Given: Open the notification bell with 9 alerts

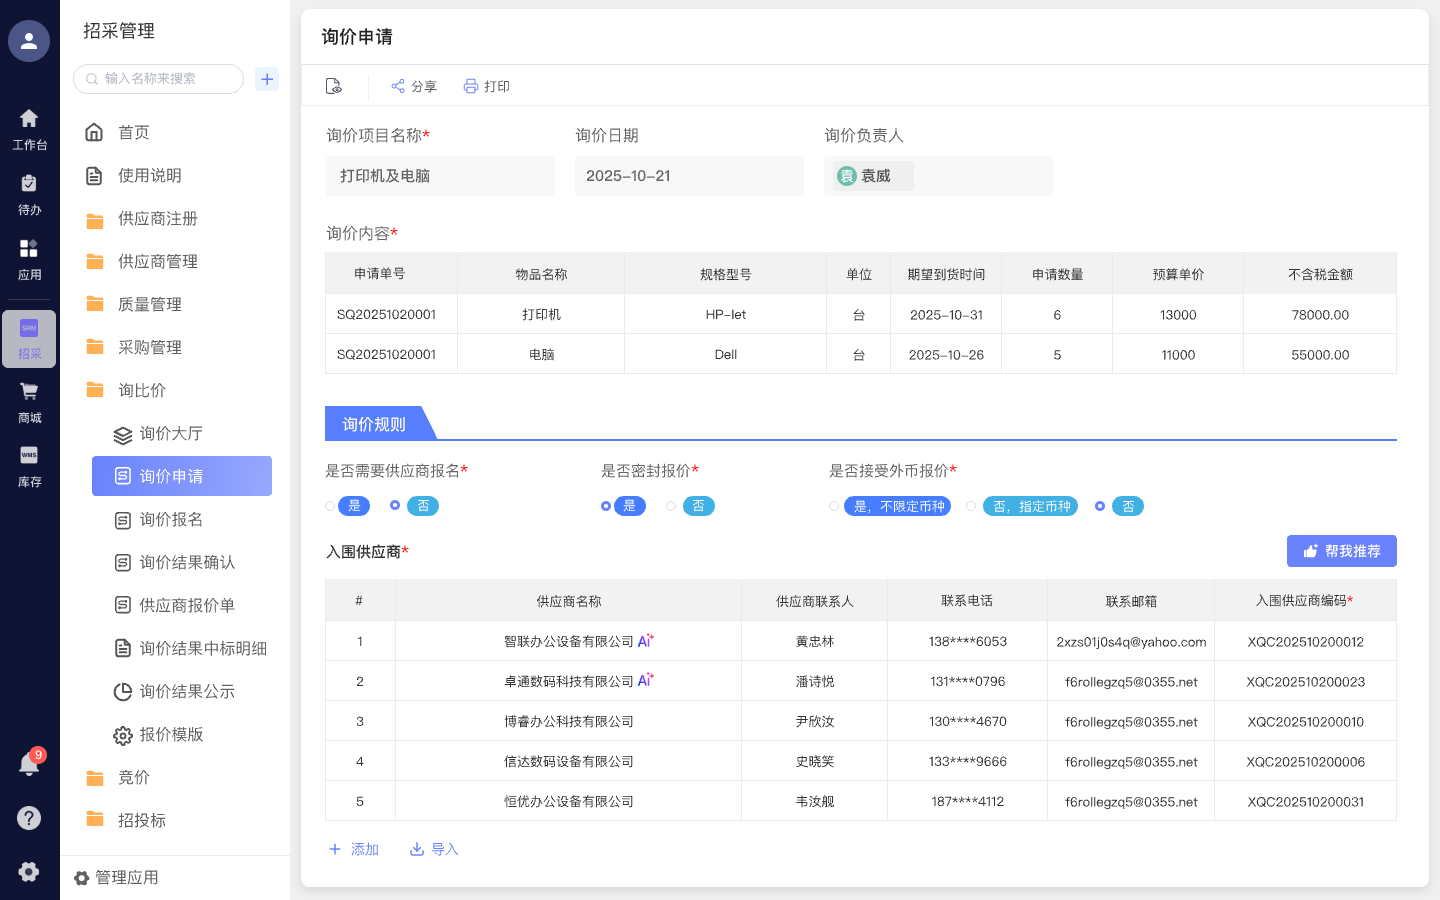Looking at the screenshot, I should pyautogui.click(x=29, y=765).
